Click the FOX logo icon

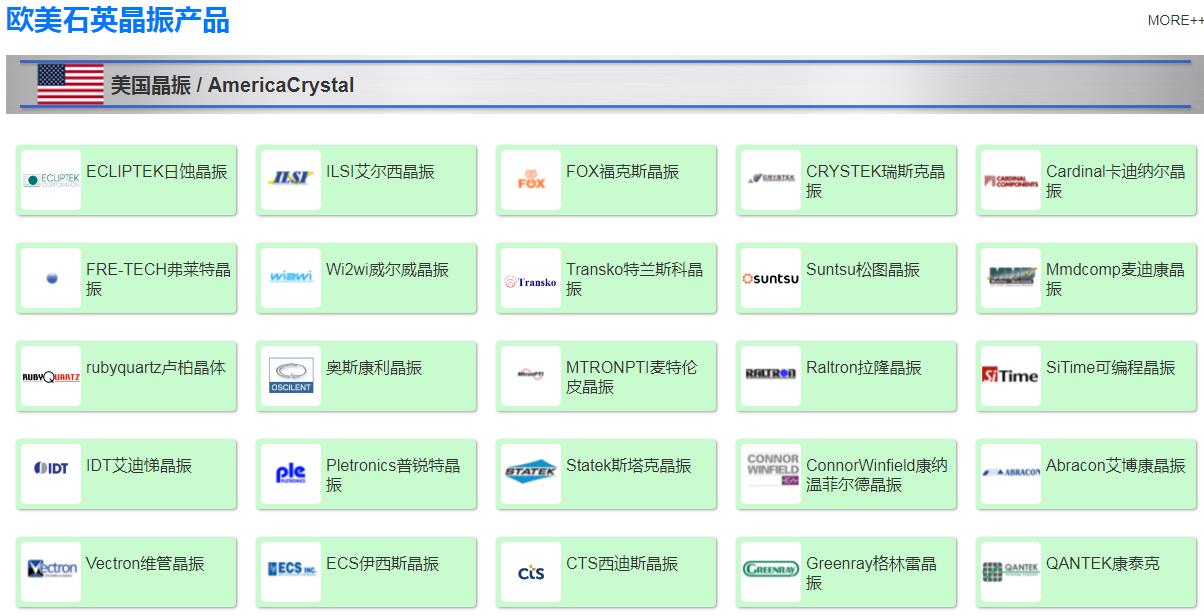click(531, 180)
